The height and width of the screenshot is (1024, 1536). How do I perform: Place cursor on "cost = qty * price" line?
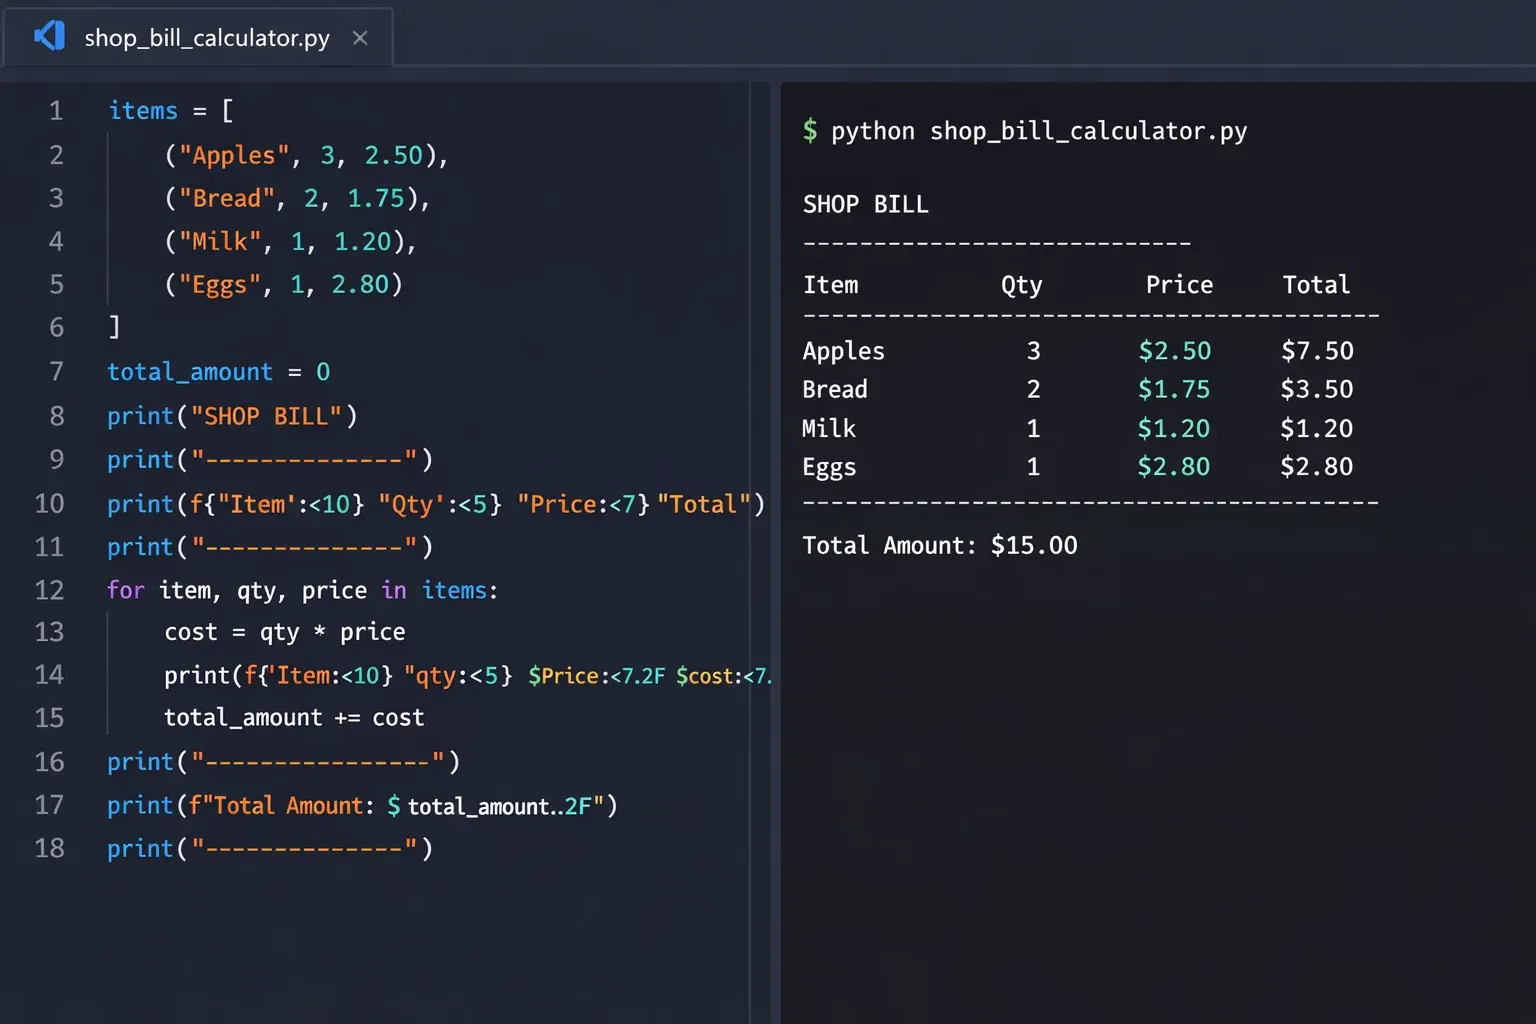coord(285,632)
